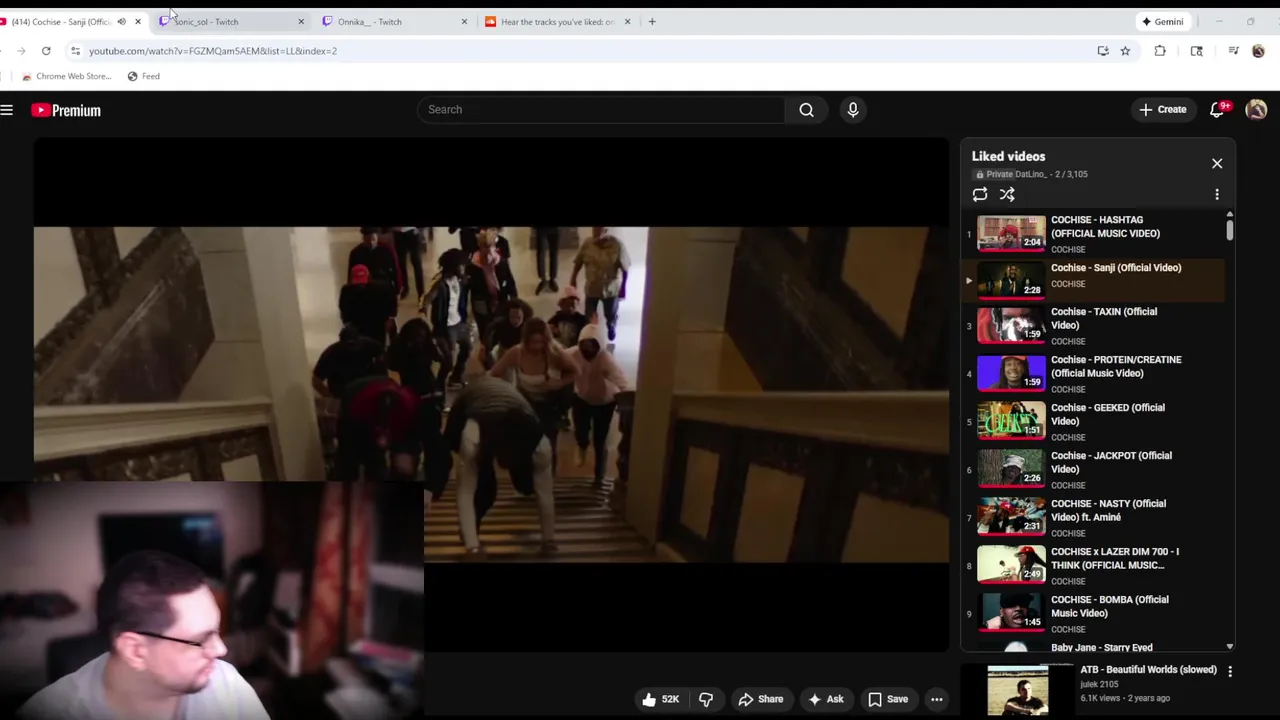
Task: Like the video with the thumbs-up button
Action: (x=660, y=700)
